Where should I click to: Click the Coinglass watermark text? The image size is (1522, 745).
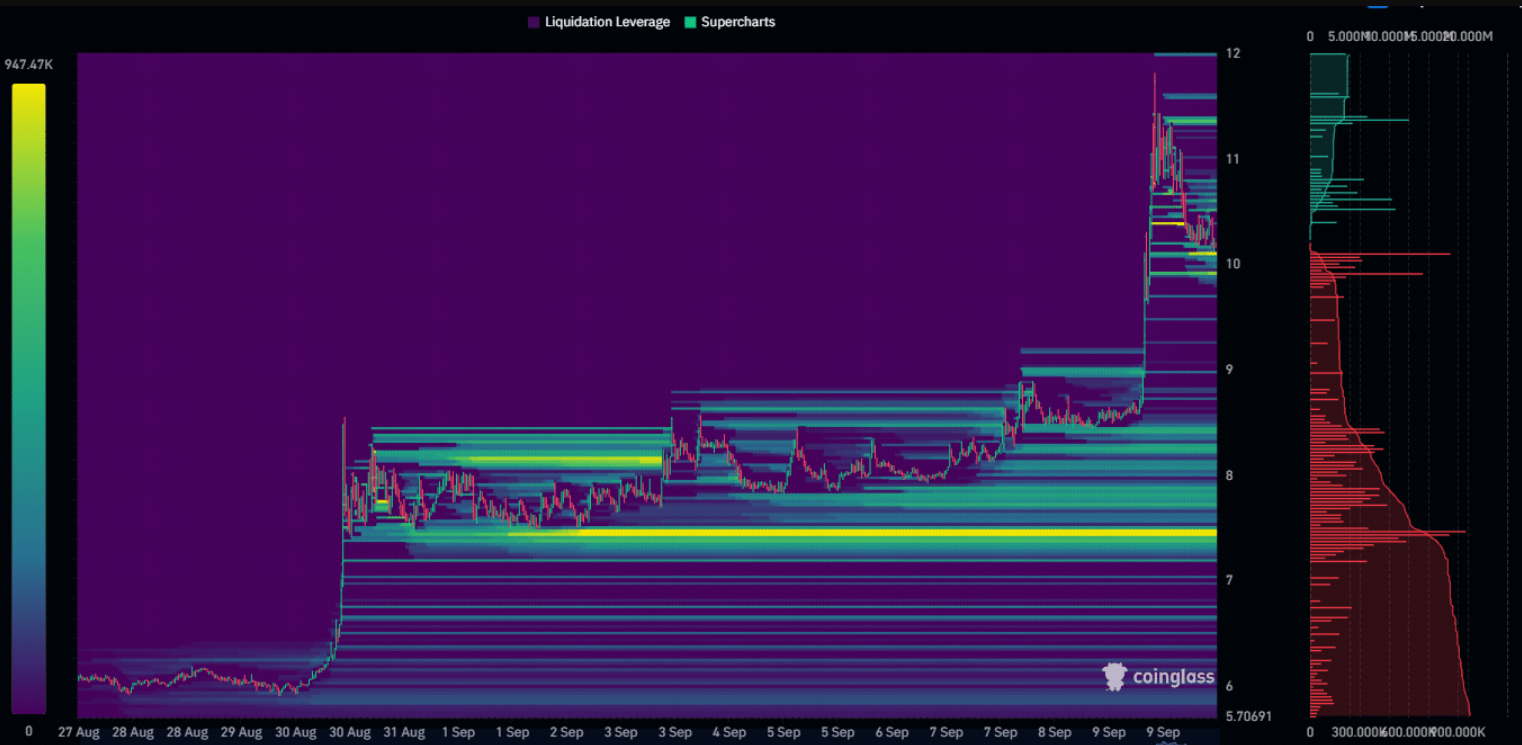[x=1173, y=678]
